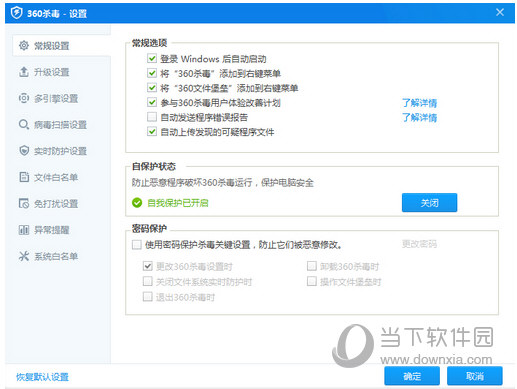517x389 pixels.
Task: Uncheck 将360杀毒添加到右键菜单
Action: (152, 73)
